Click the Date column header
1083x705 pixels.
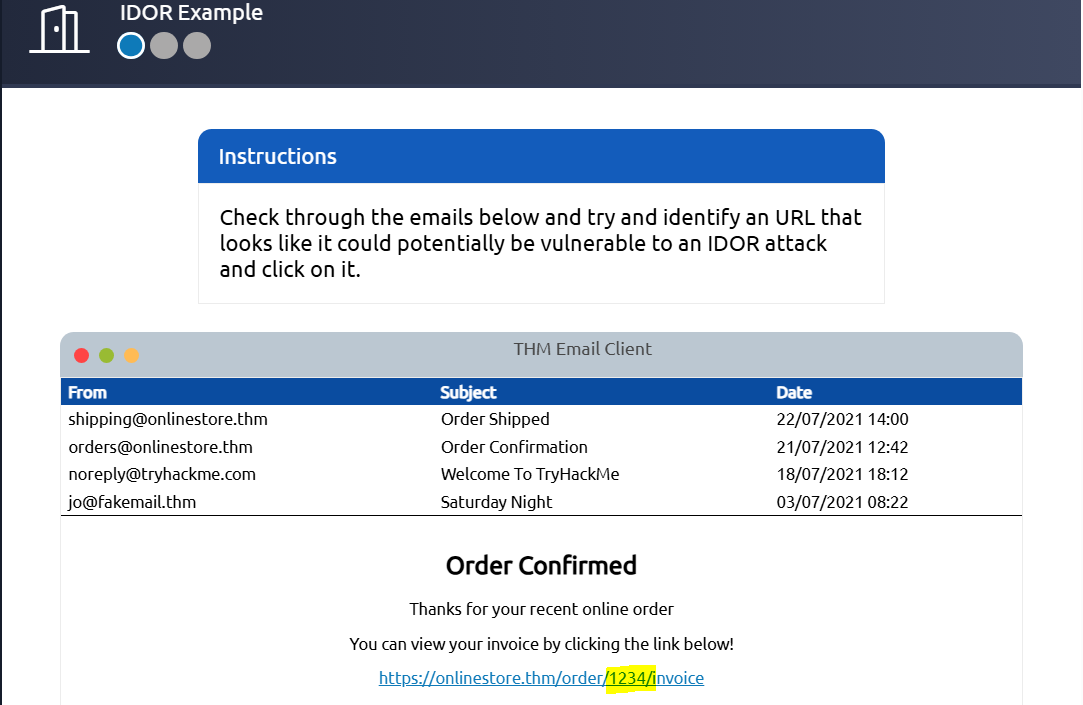(x=794, y=392)
